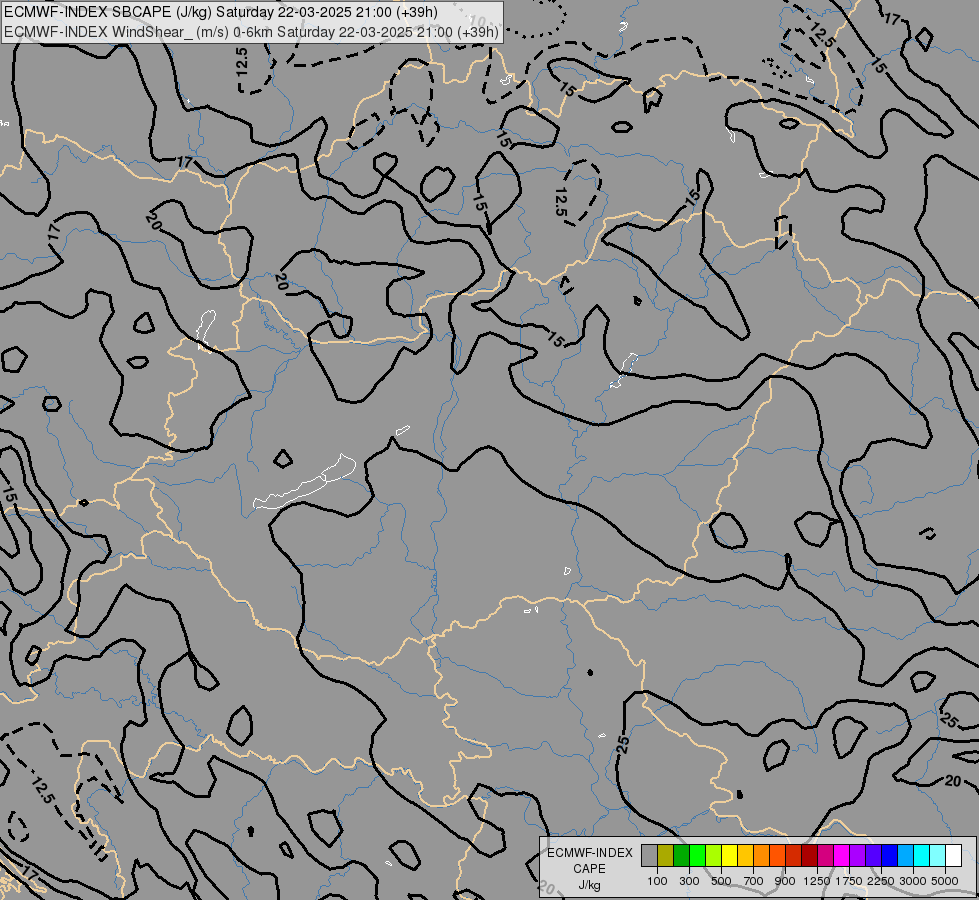This screenshot has height=900, width=979.
Task: Click the white legend swatch
Action: (953, 856)
